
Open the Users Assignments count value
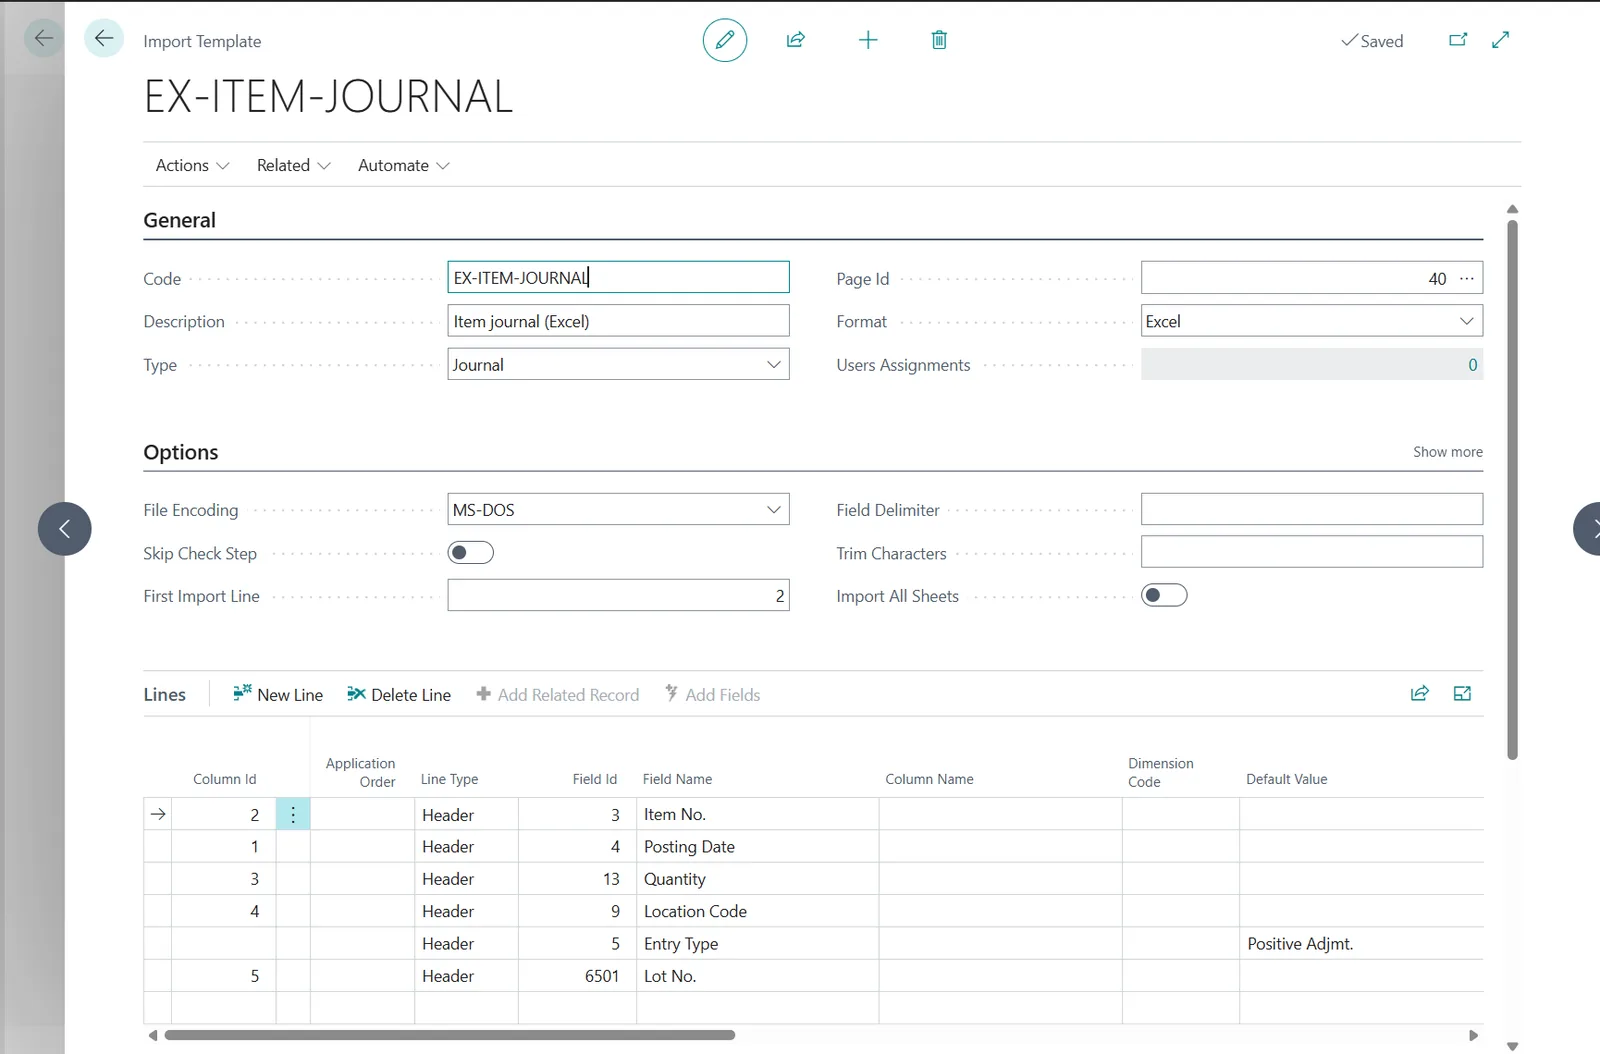point(1472,365)
